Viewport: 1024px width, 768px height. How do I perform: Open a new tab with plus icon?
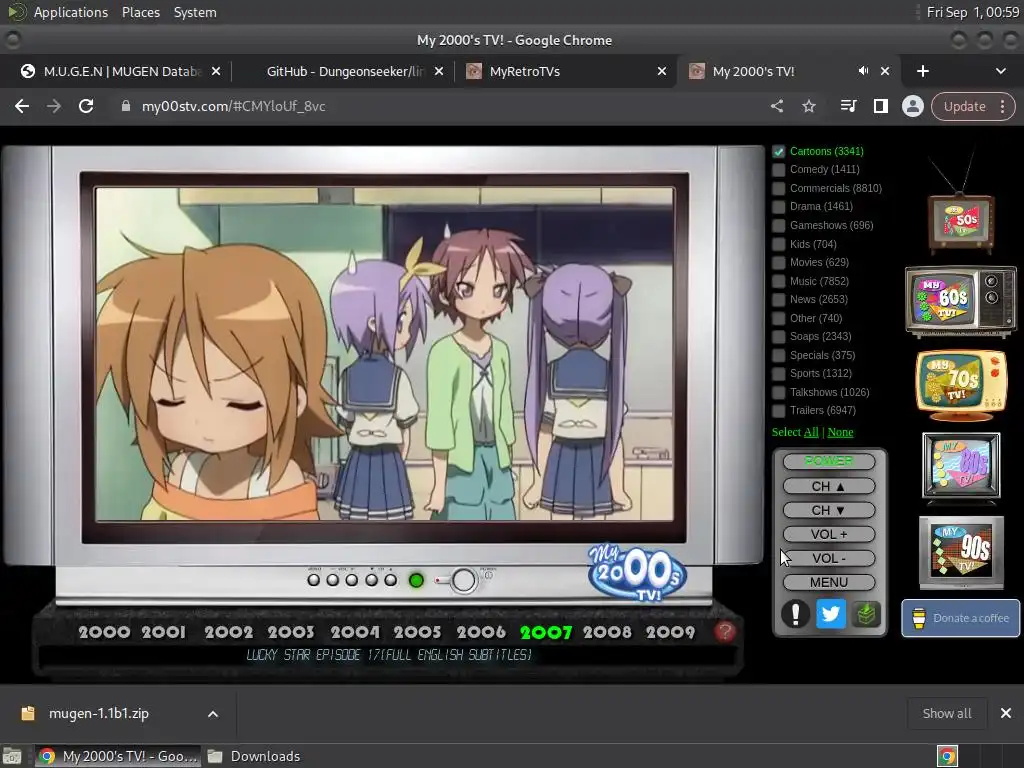(x=923, y=71)
